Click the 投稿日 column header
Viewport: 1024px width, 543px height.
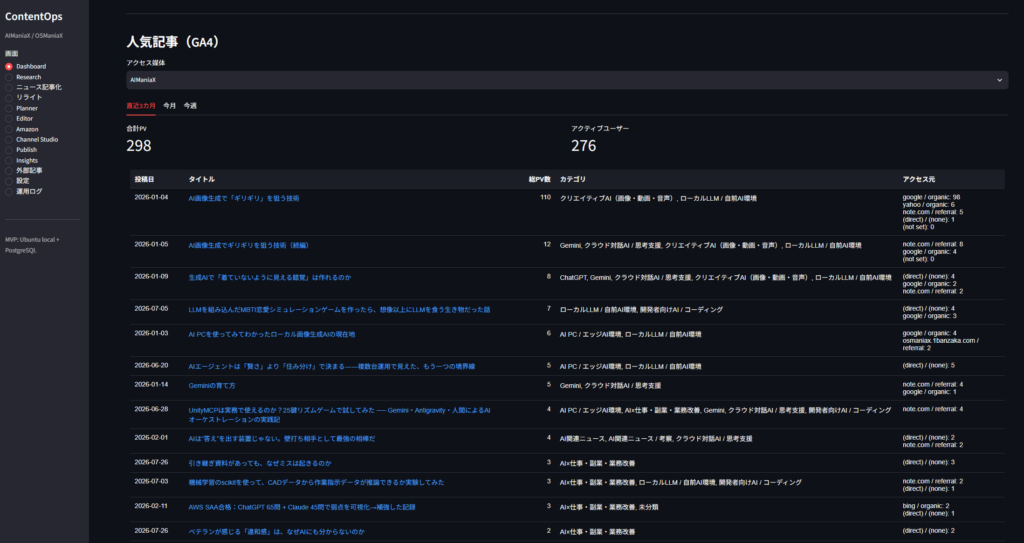pos(144,179)
